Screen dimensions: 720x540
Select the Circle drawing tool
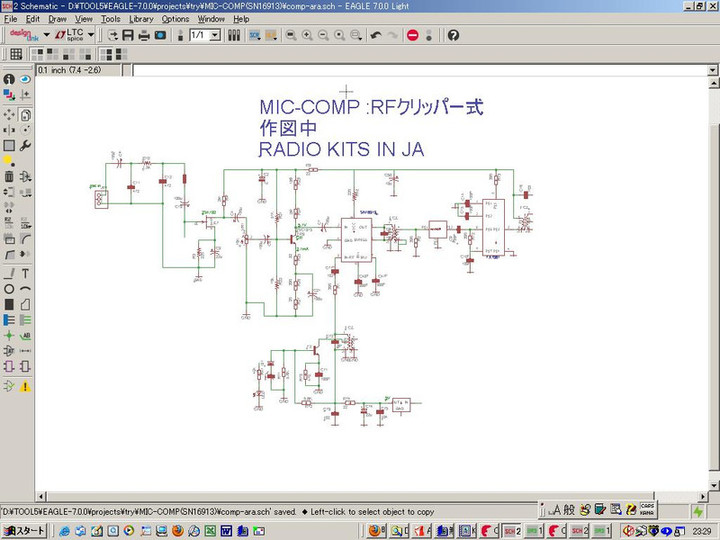point(9,289)
